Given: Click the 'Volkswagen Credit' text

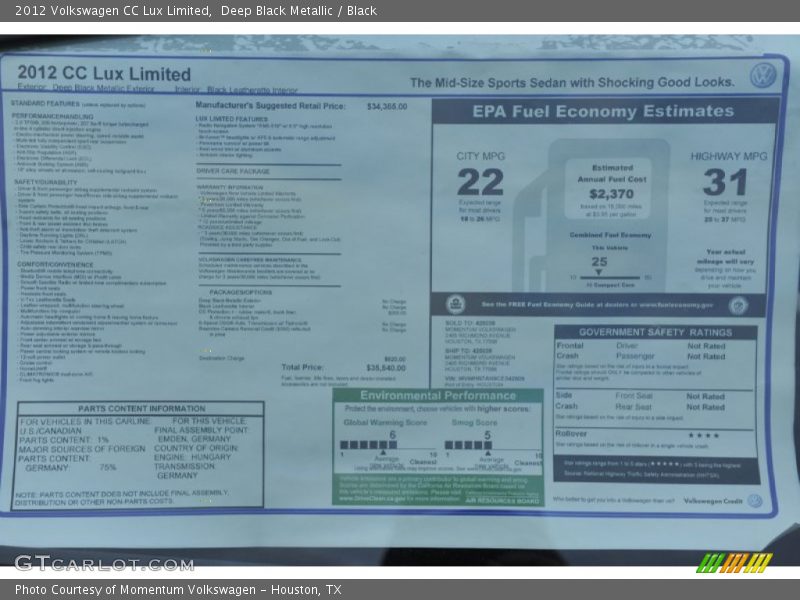Looking at the screenshot, I should pos(713,501).
